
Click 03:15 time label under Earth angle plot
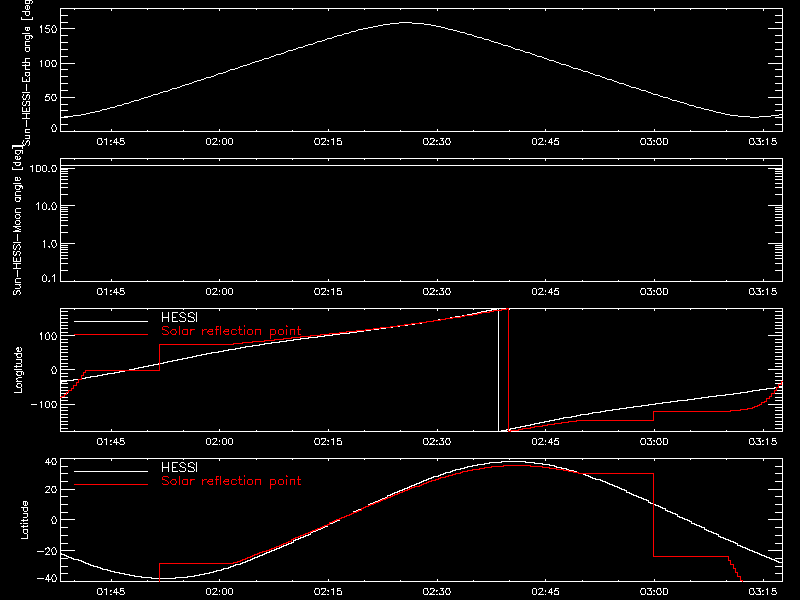(763, 141)
